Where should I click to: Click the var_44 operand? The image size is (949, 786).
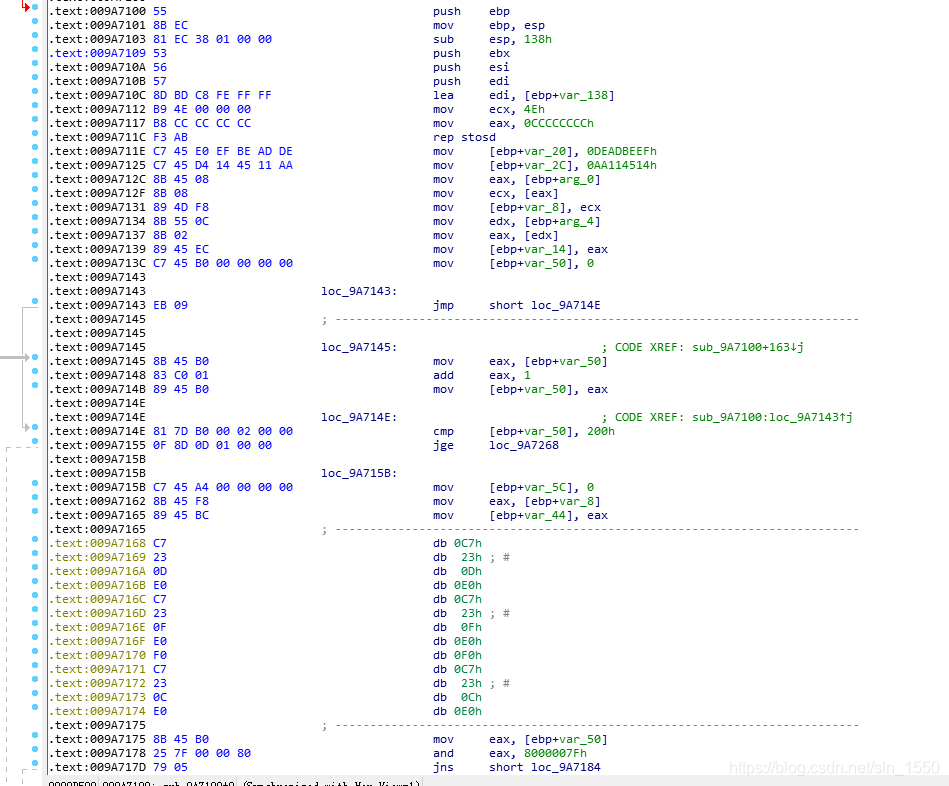pyautogui.click(x=546, y=516)
